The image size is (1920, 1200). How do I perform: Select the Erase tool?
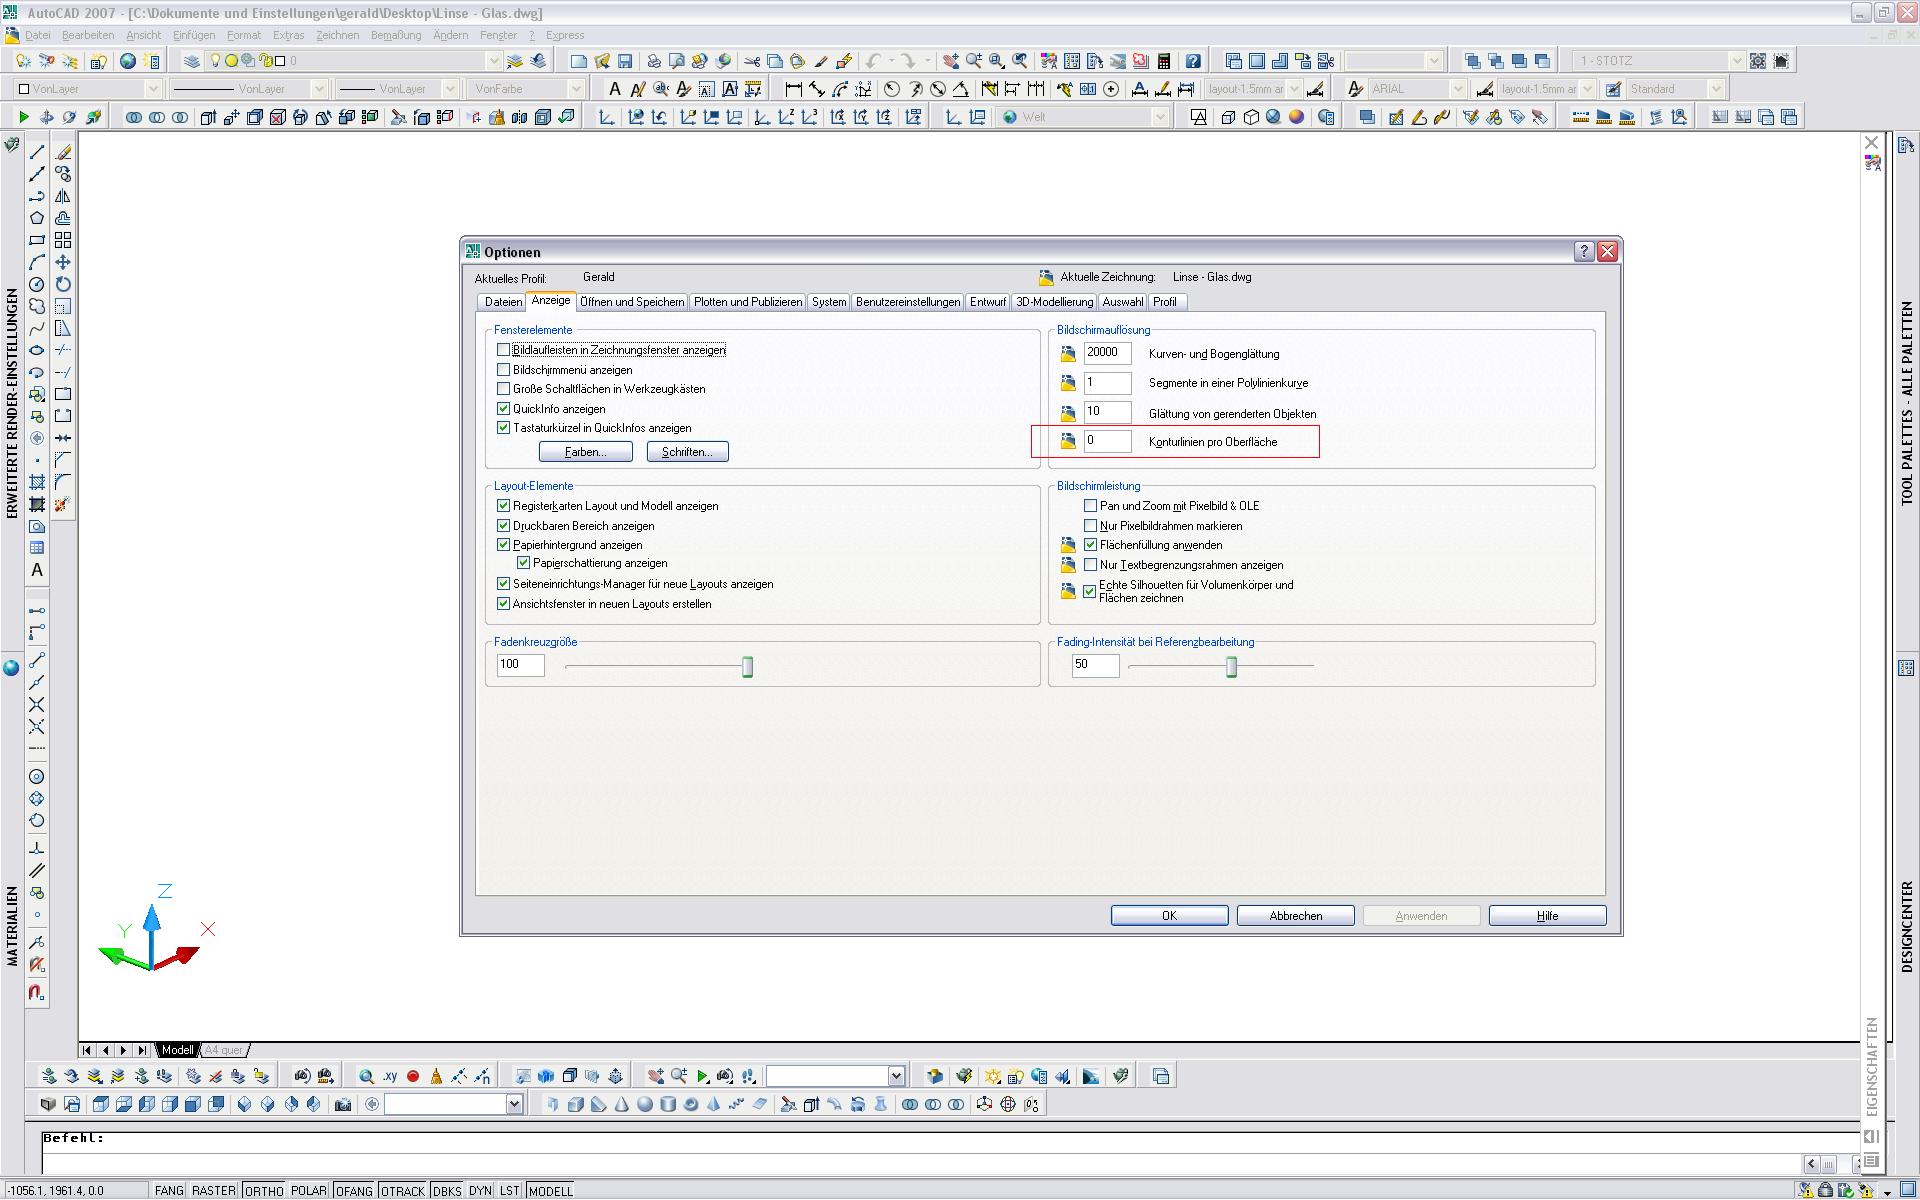pyautogui.click(x=63, y=152)
